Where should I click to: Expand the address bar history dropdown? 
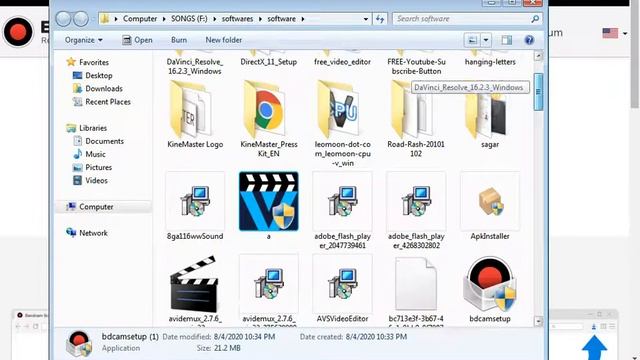click(x=365, y=19)
